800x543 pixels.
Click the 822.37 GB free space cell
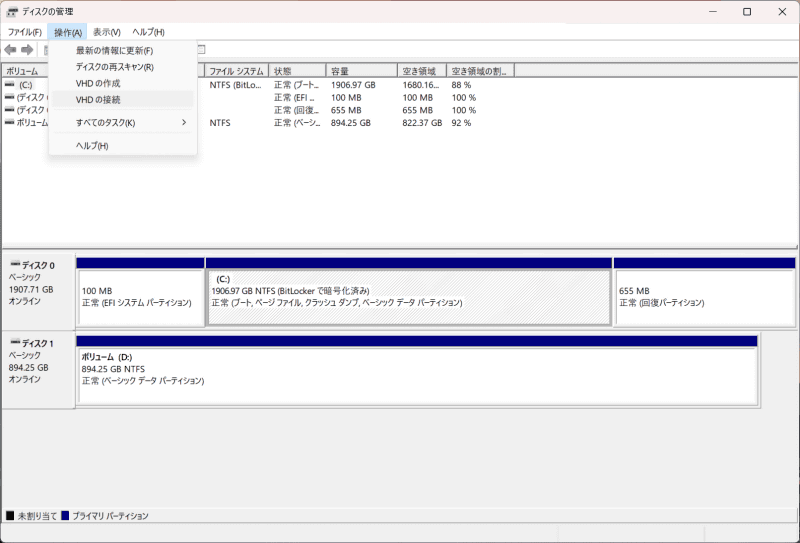point(422,123)
